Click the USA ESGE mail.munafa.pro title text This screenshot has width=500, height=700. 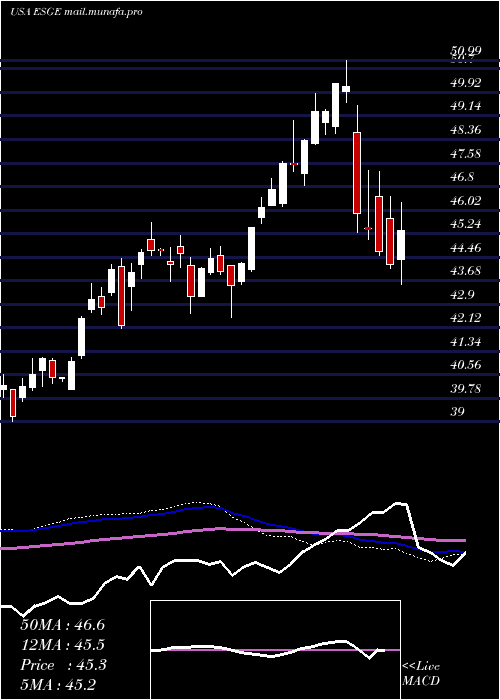pos(76,12)
